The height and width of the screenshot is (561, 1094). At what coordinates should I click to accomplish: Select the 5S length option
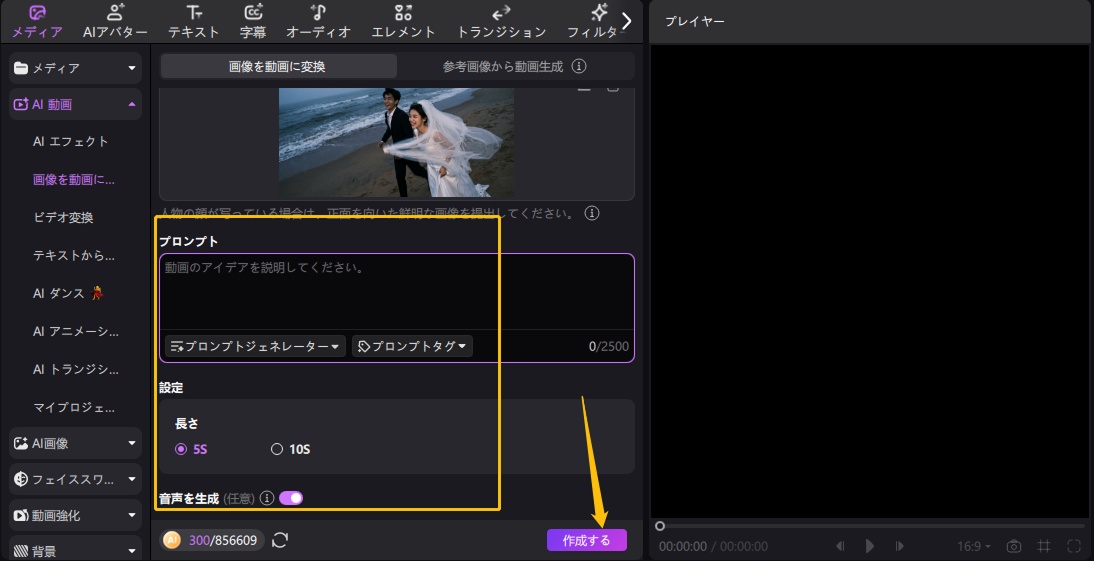[191, 449]
